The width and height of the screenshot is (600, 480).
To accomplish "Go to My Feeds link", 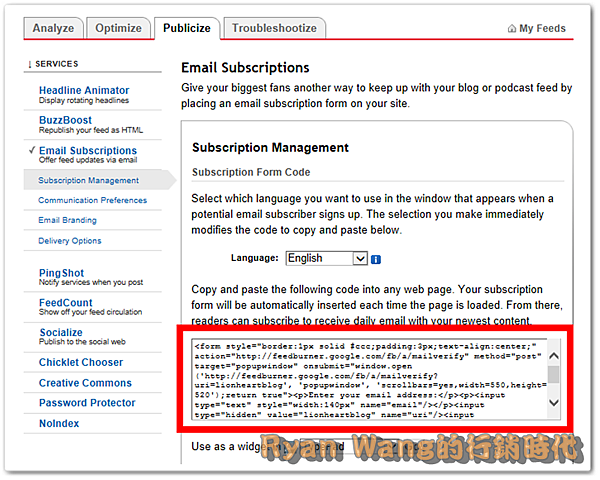I will [542, 28].
